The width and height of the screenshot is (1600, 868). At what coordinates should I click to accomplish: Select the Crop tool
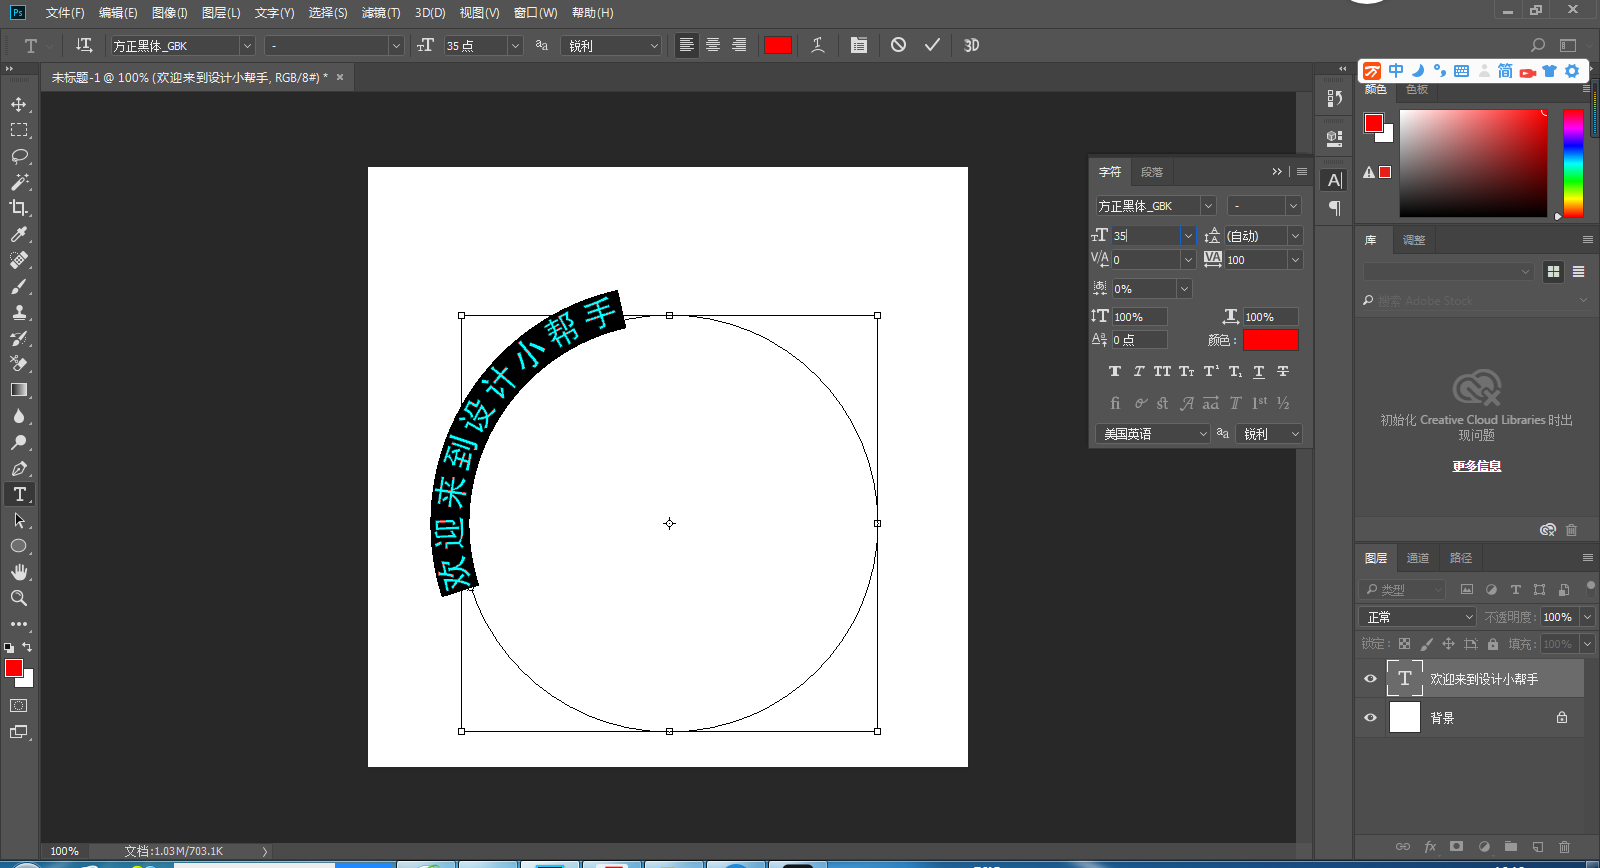point(19,208)
